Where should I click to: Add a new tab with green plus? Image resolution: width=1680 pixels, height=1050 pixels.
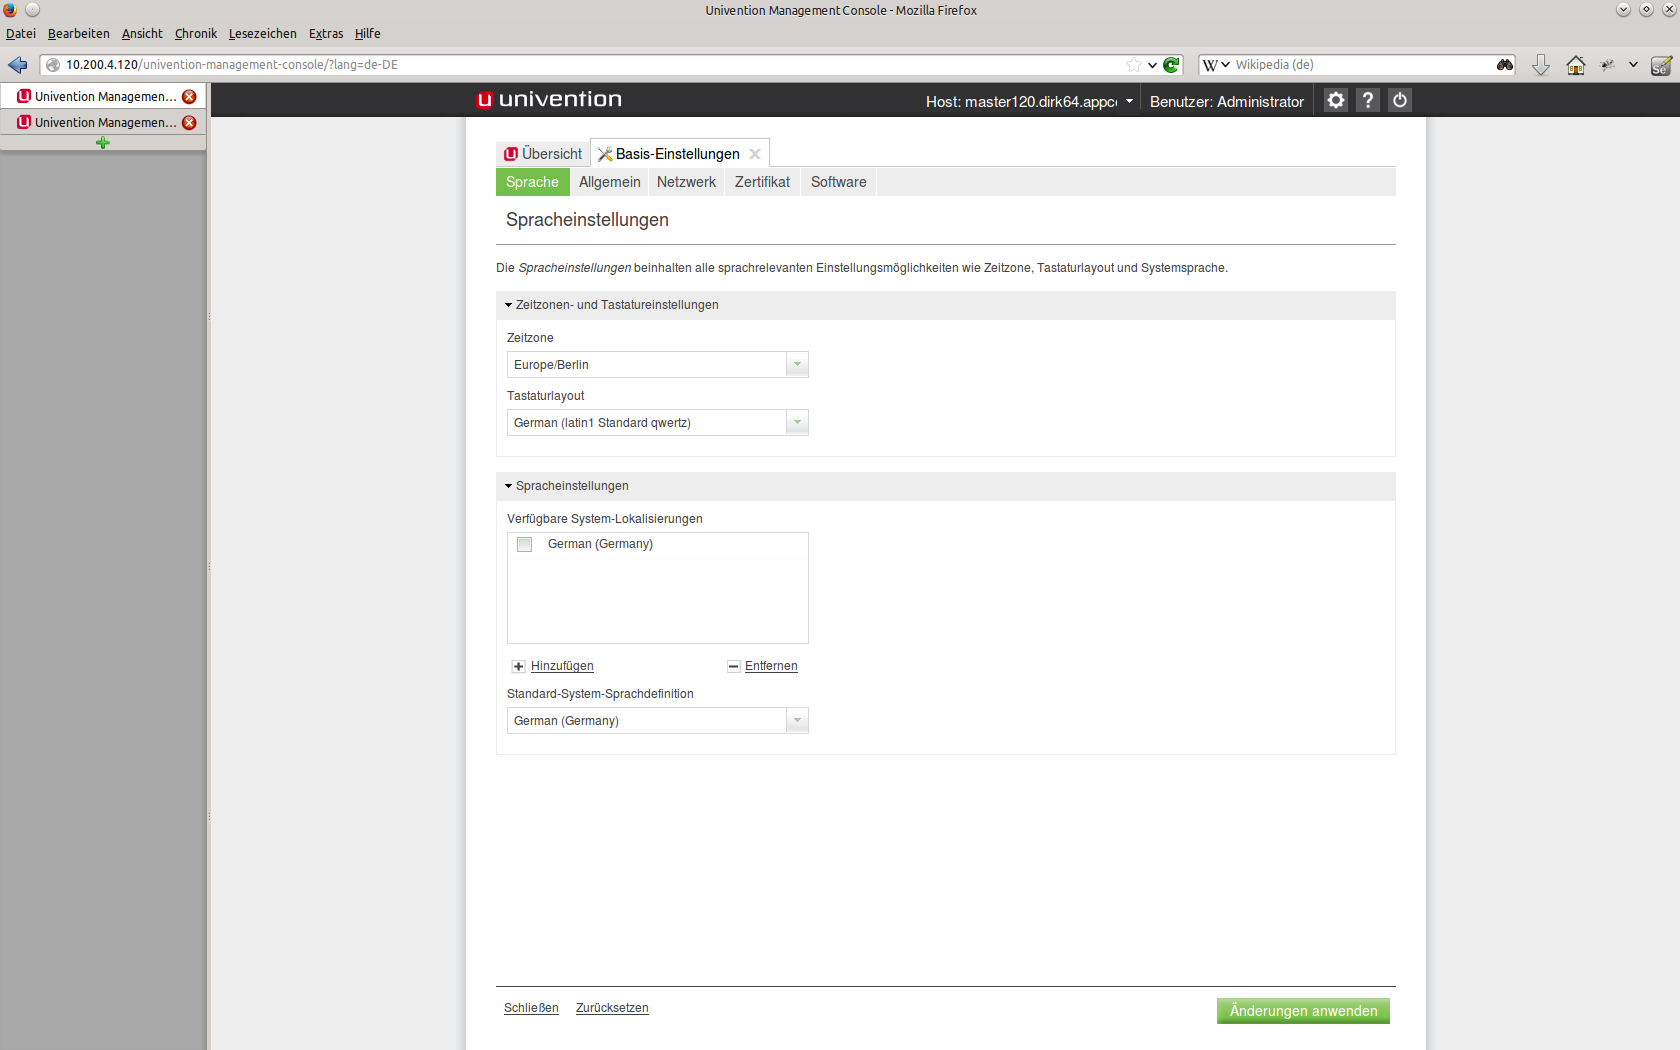click(x=102, y=143)
